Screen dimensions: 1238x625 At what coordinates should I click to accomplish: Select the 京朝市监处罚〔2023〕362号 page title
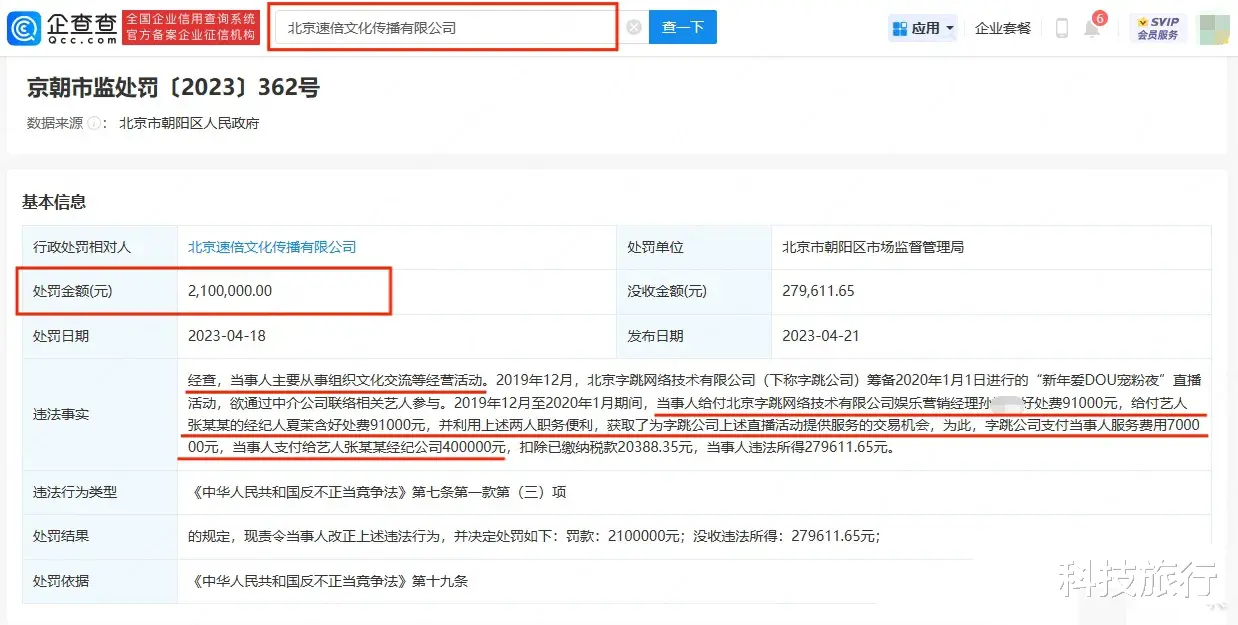pos(173,88)
